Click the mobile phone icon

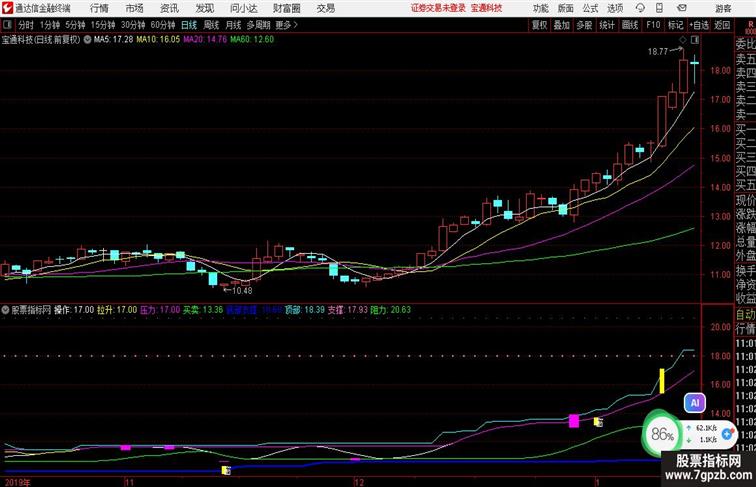click(x=660, y=8)
